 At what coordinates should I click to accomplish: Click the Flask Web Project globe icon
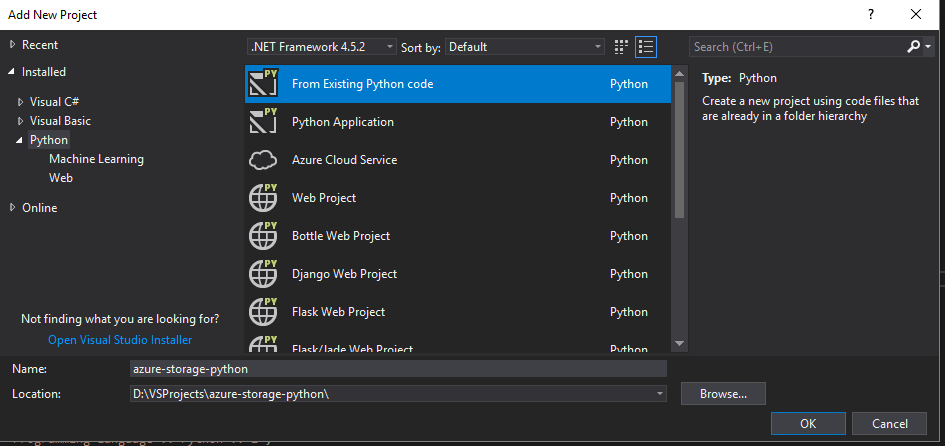(263, 312)
